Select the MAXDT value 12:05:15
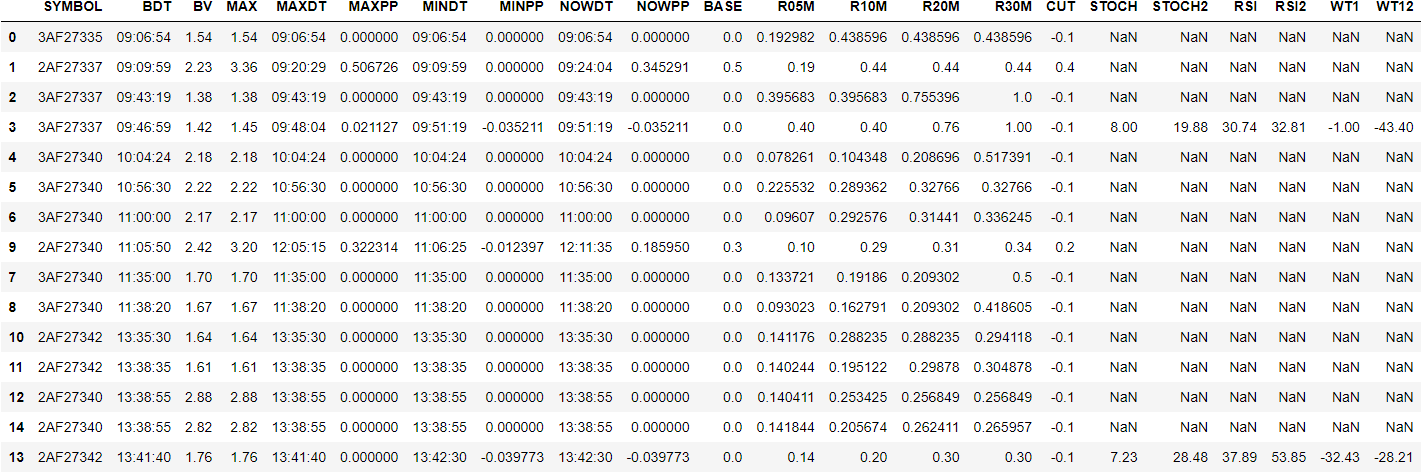 coord(299,247)
